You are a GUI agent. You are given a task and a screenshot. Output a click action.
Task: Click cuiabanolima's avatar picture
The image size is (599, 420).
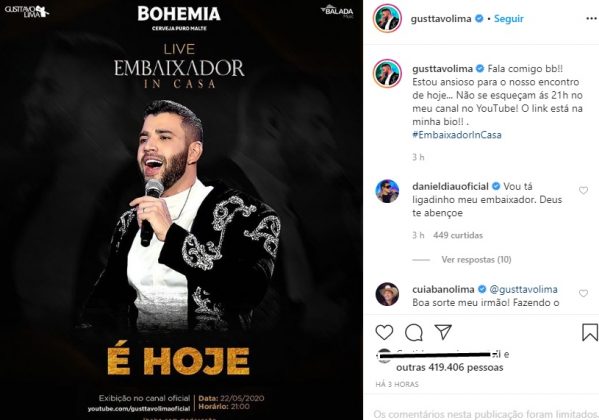387,294
